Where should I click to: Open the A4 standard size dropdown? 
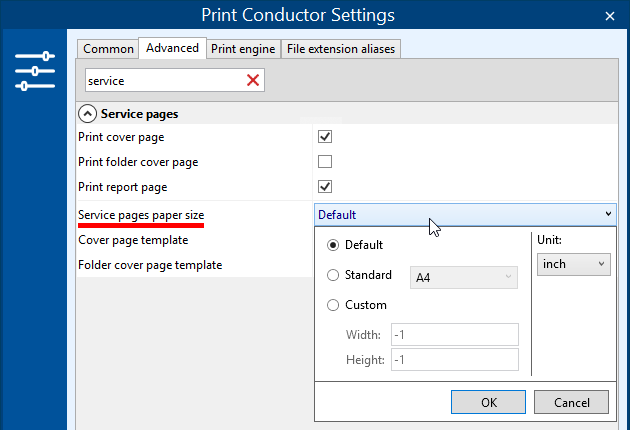[464, 277]
